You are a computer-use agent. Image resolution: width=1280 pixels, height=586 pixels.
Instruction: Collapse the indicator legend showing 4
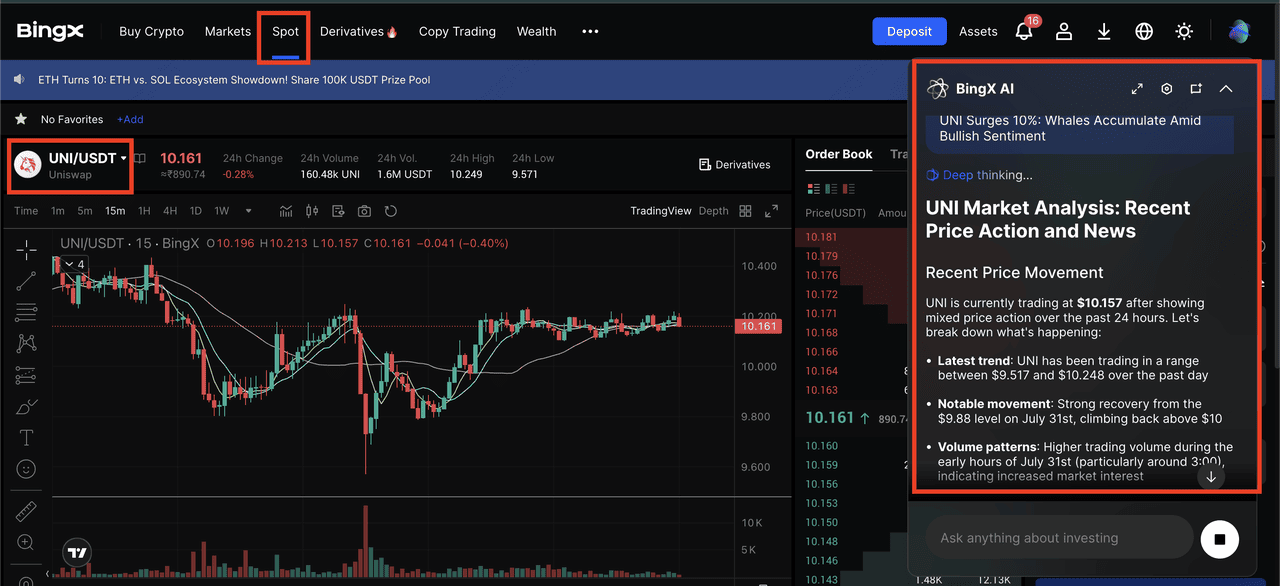pyautogui.click(x=74, y=264)
